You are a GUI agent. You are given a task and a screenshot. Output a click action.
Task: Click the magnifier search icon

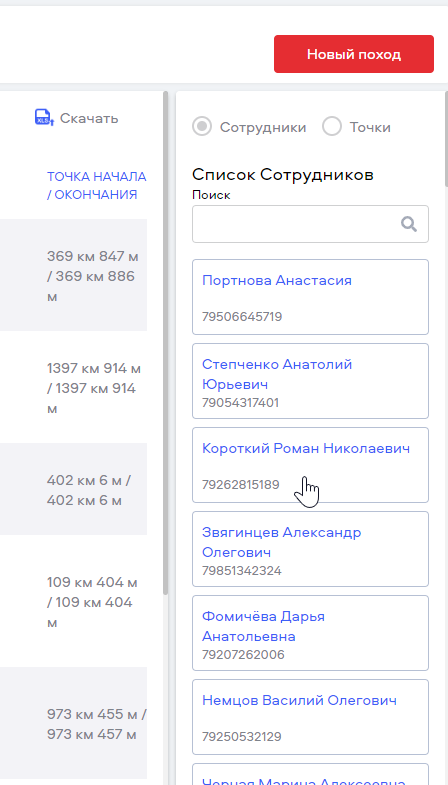click(x=409, y=224)
